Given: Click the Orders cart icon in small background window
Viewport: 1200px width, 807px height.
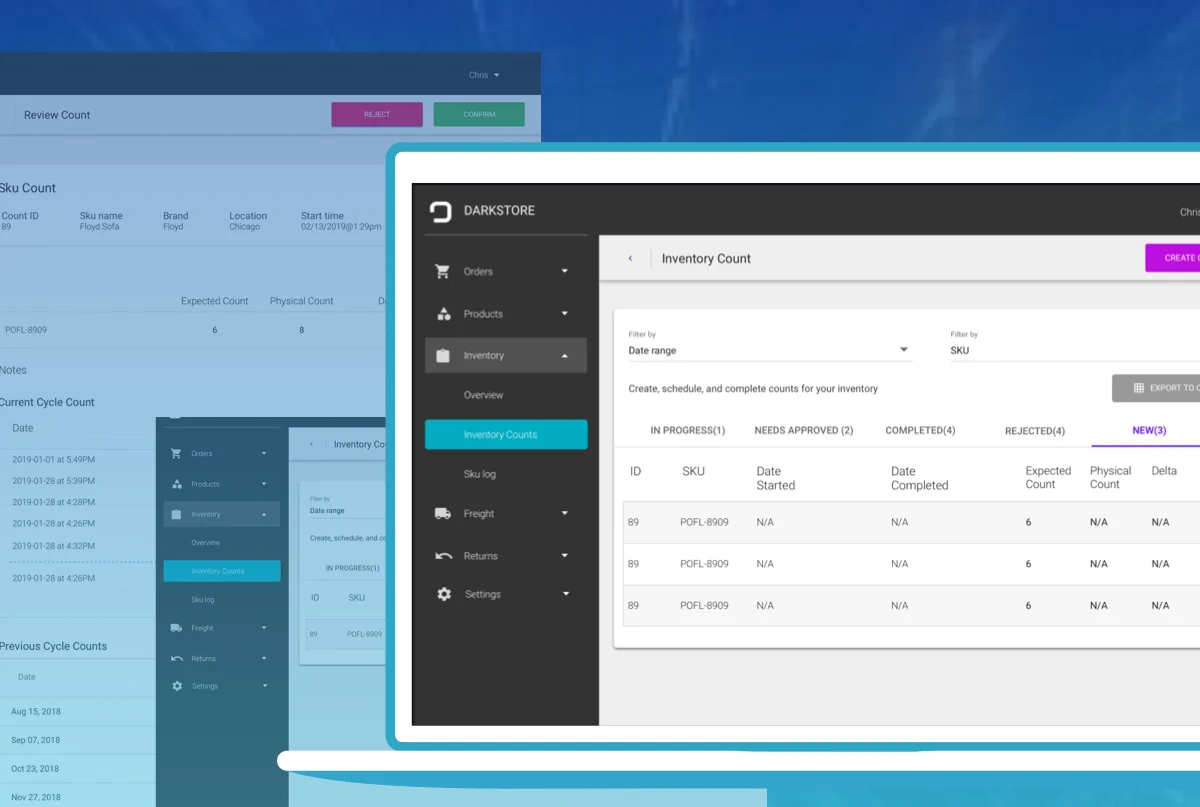Looking at the screenshot, I should [176, 453].
